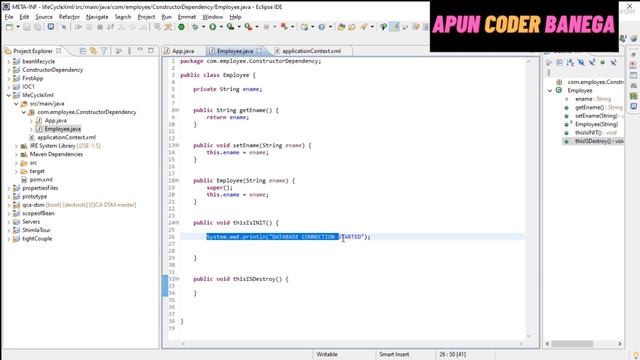Click the Resume debug icon
640x360 pixels.
[78, 27]
